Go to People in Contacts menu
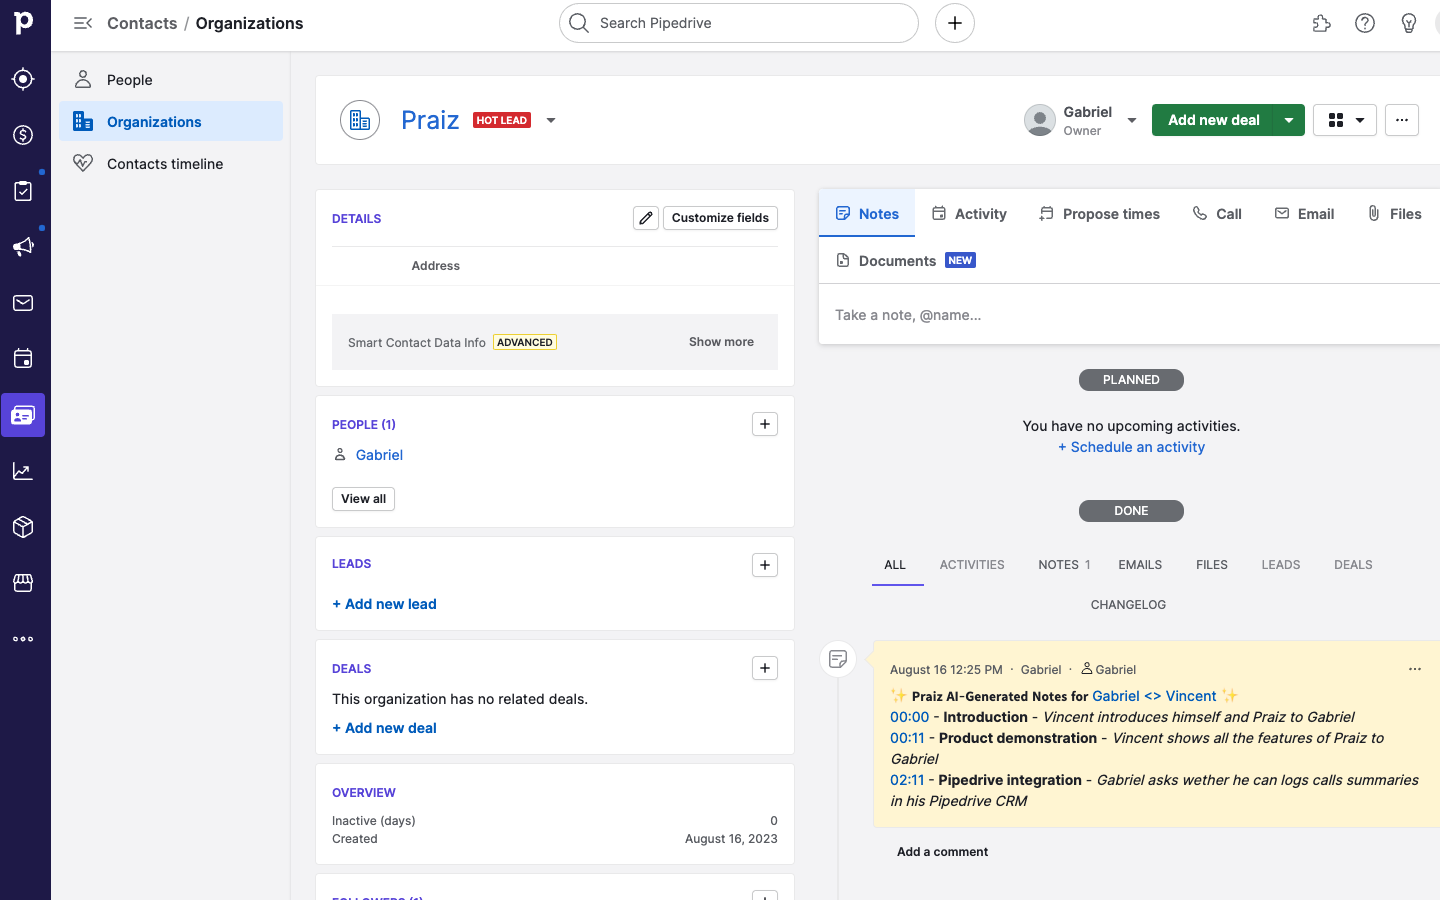Viewport: 1440px width, 900px height. (171, 80)
